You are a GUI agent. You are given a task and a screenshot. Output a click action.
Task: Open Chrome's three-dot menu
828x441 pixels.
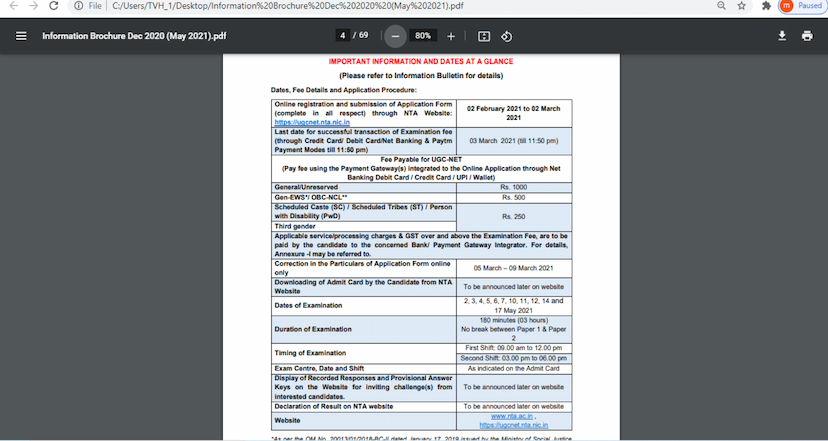click(822, 6)
